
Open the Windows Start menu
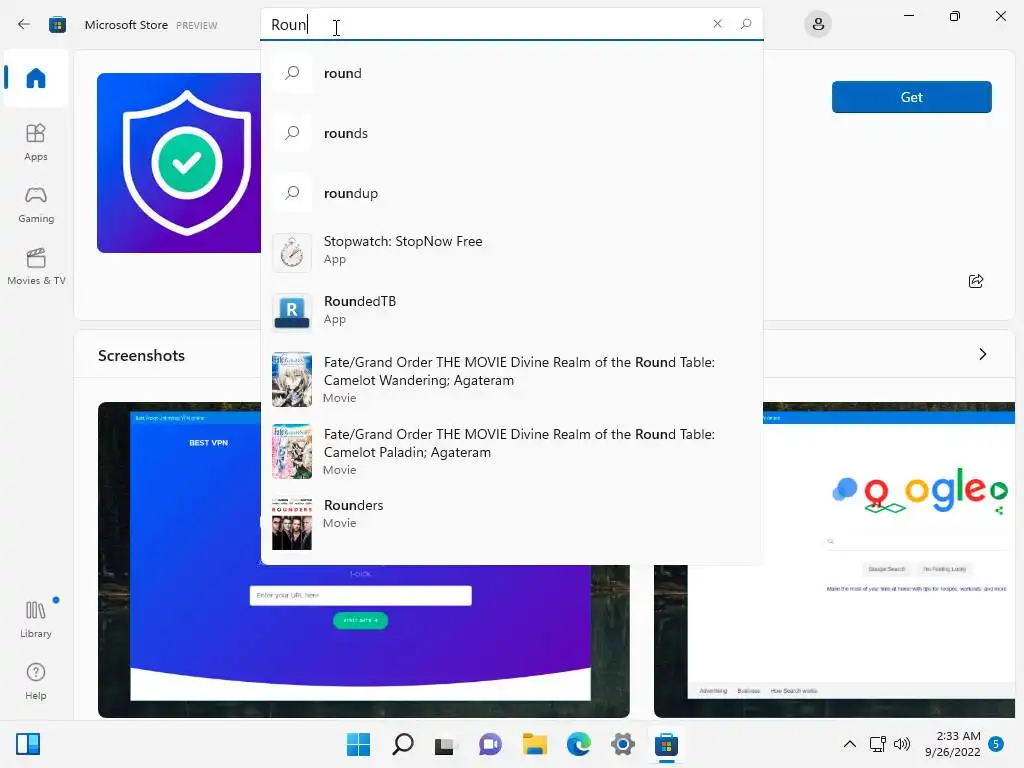[x=358, y=744]
